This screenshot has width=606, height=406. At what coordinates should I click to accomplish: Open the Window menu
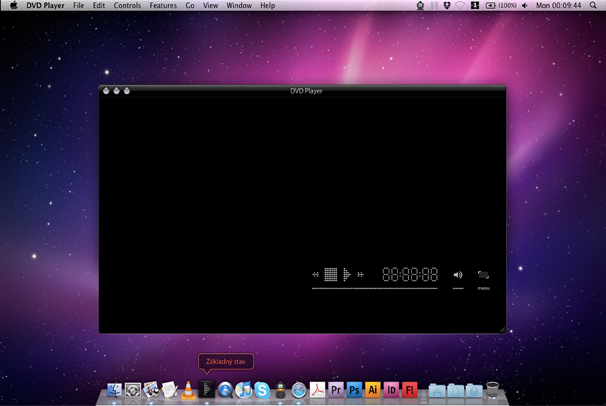239,6
